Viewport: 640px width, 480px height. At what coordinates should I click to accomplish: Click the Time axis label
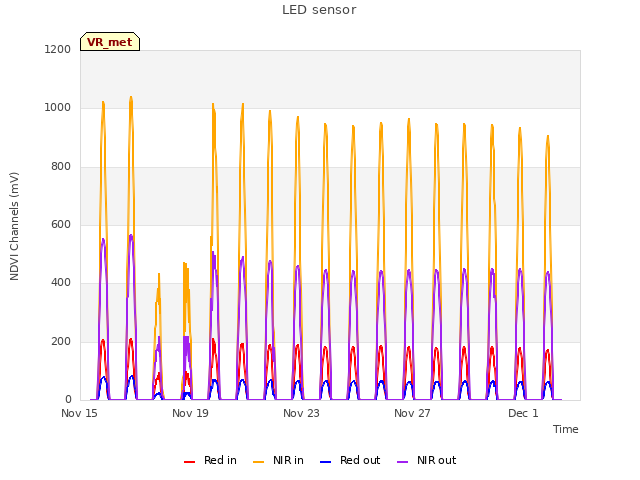566,429
